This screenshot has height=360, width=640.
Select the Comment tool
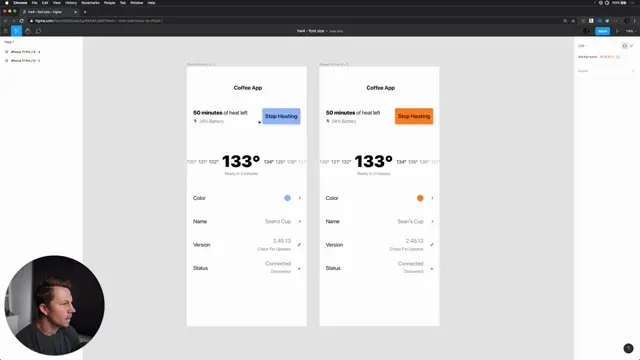(38, 31)
